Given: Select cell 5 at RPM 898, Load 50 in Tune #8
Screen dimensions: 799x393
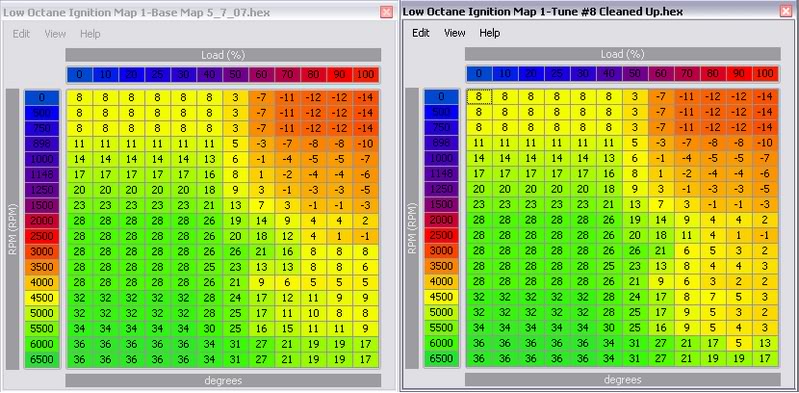Looking at the screenshot, I should point(635,143).
